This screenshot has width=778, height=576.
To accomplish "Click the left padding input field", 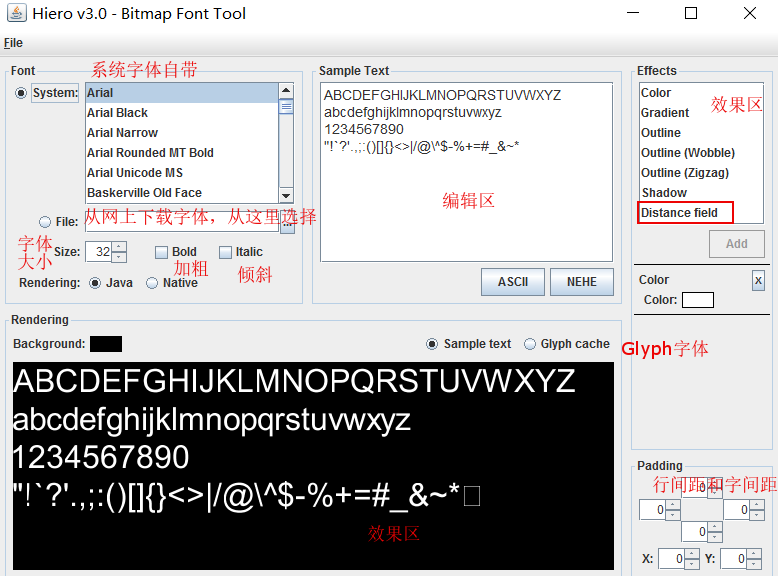I will point(652,510).
